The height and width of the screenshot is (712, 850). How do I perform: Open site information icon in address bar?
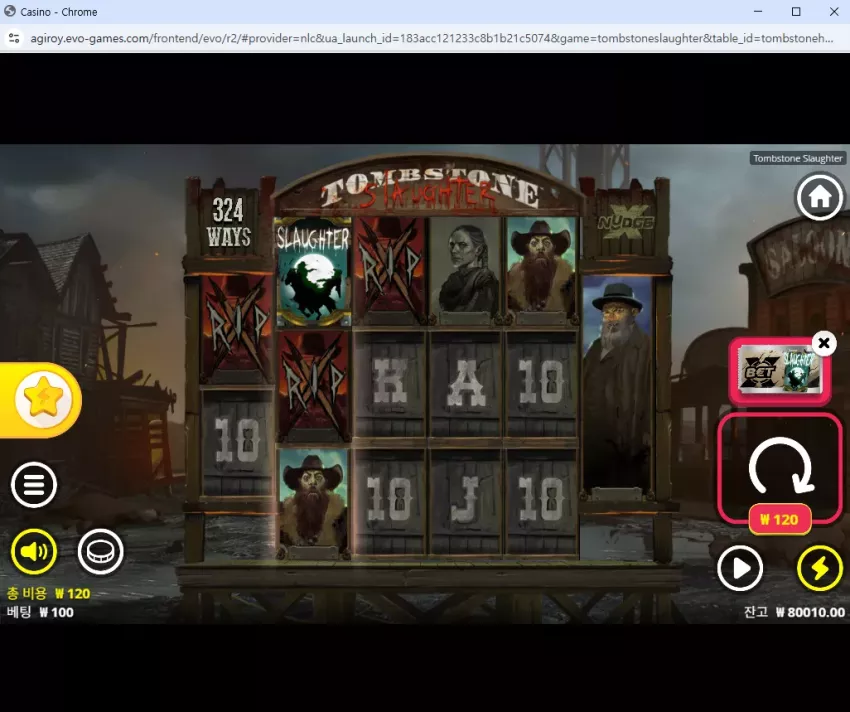point(14,39)
